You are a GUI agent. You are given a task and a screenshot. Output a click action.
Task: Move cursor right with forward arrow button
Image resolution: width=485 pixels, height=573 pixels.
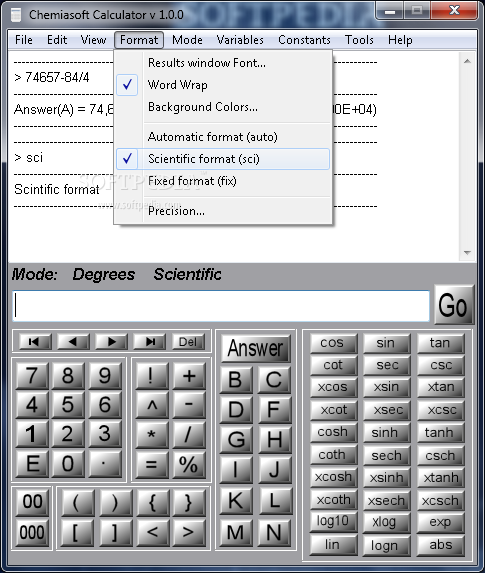(111, 342)
